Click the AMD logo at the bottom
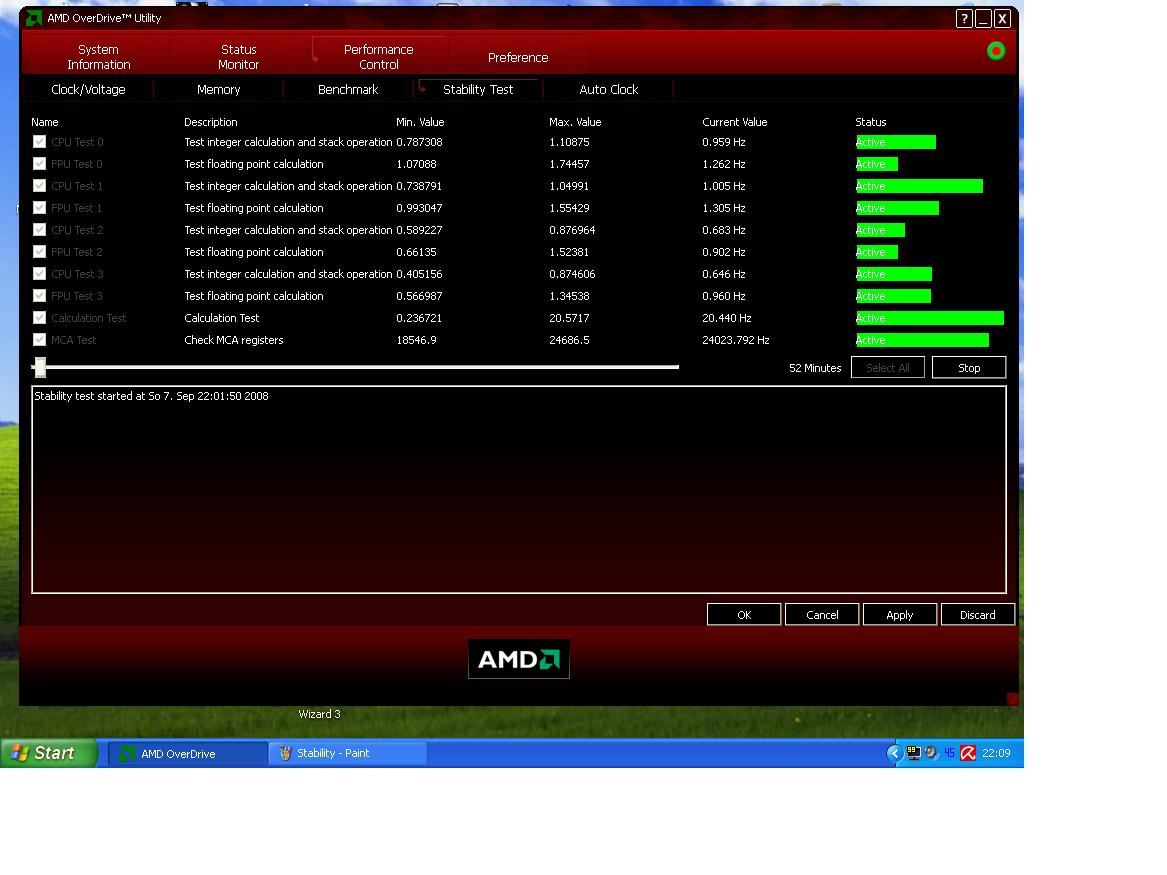 [519, 659]
